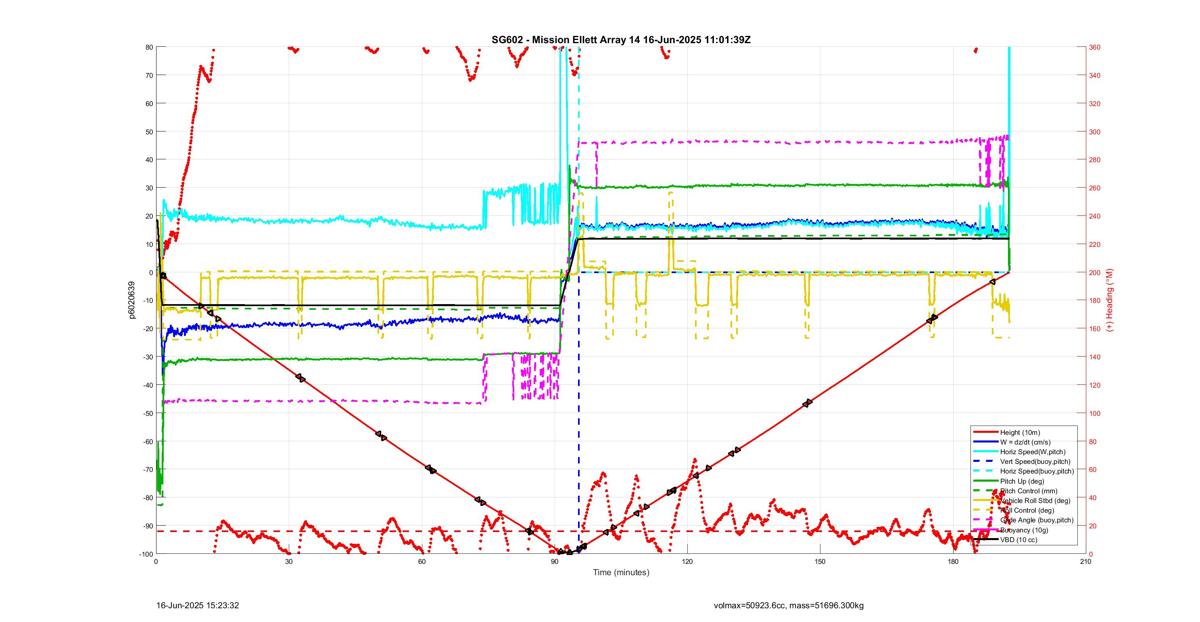1200x622 pixels.
Task: Click the 340 tick on the heading axis
Action: click(1096, 75)
